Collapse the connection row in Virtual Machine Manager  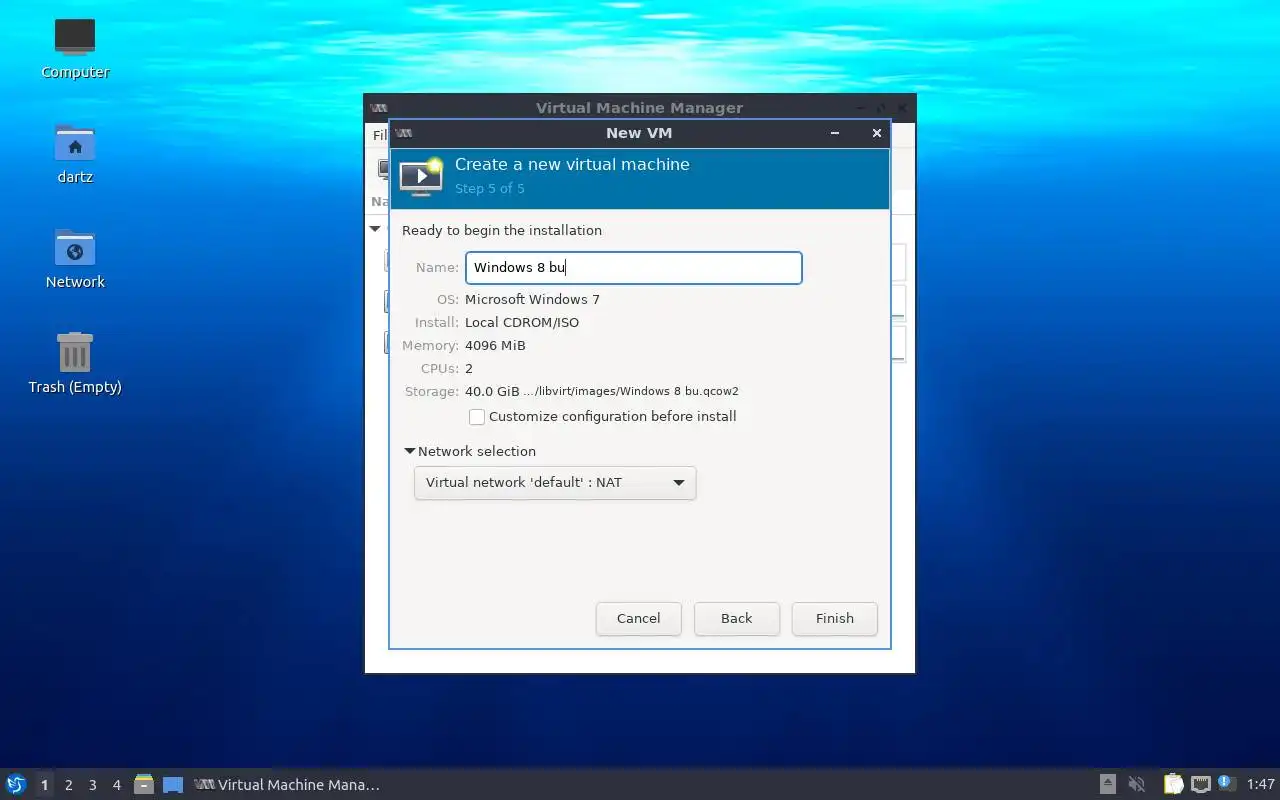(375, 229)
